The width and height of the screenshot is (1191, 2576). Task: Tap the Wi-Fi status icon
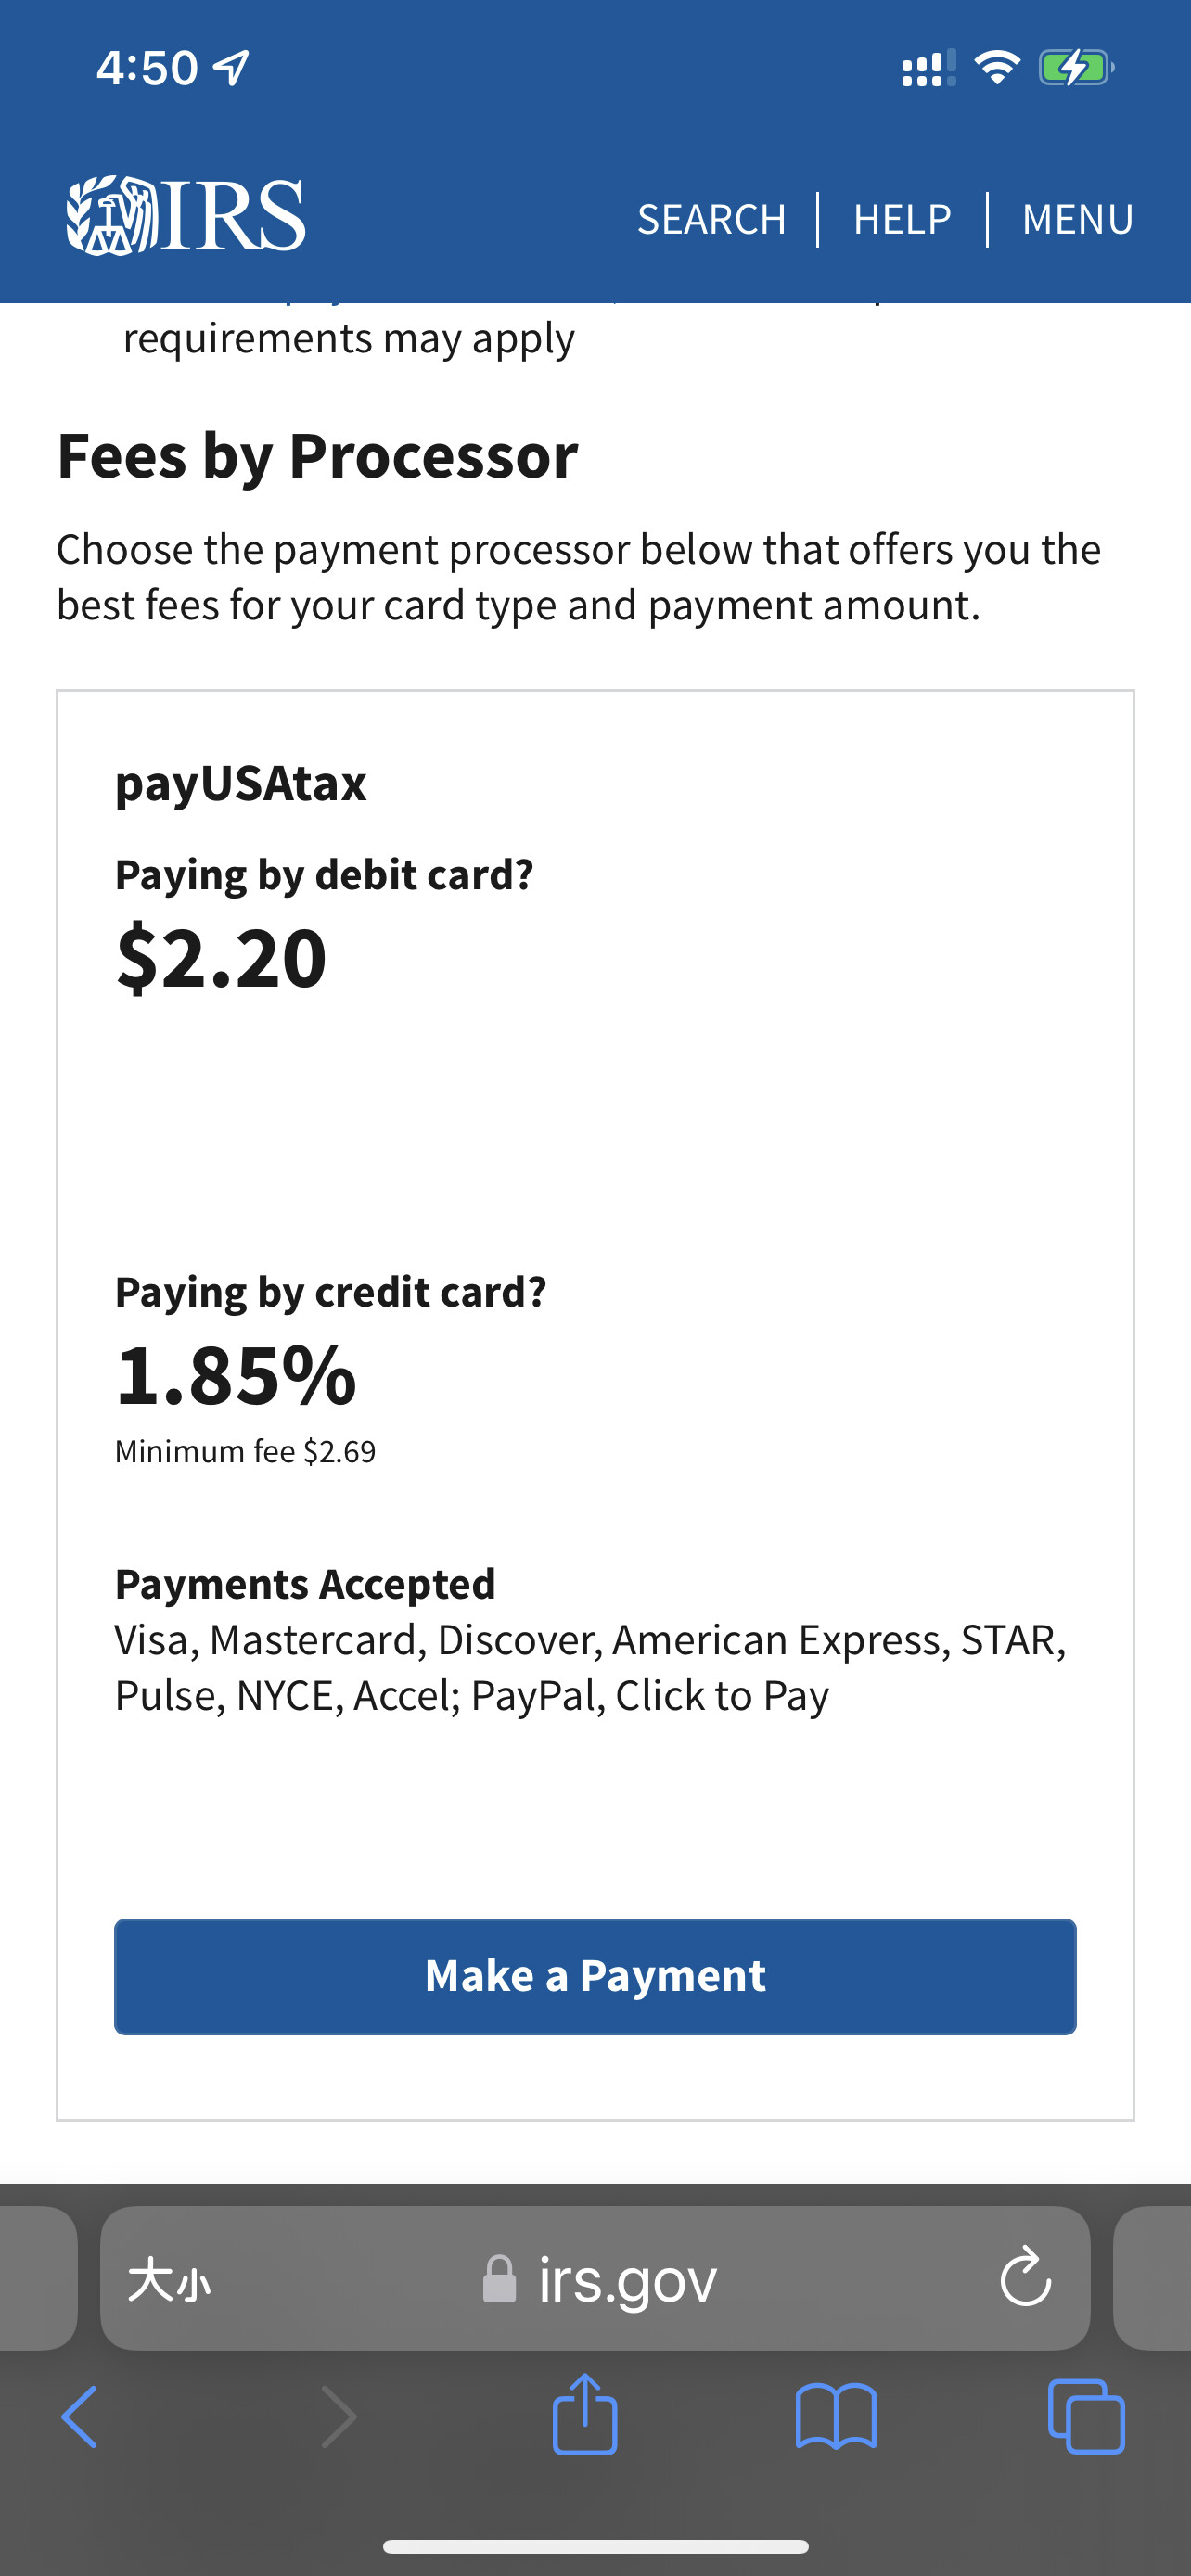coord(996,68)
